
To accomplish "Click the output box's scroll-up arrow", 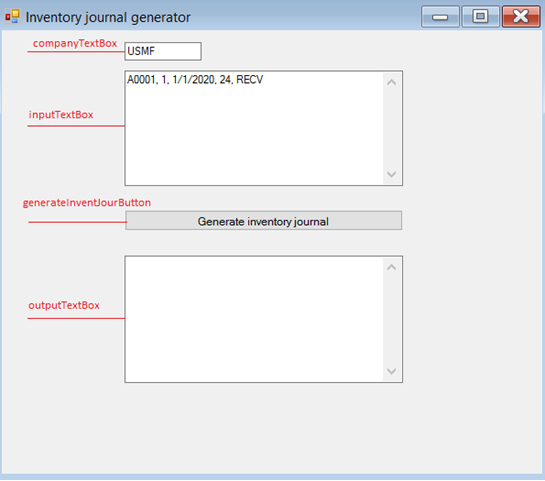I will tap(392, 267).
